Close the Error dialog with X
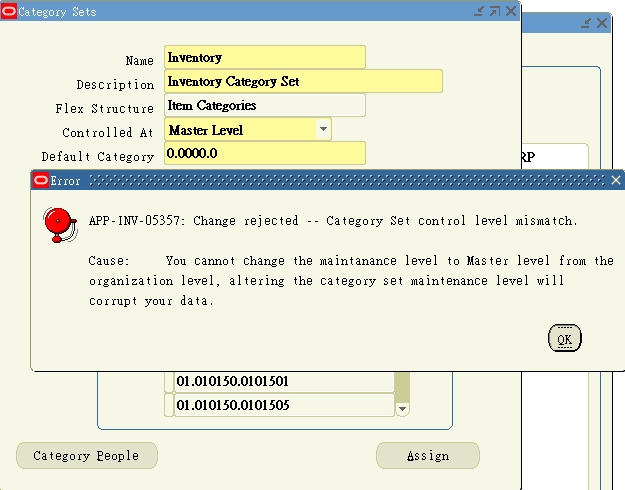Screen dimensions: 625x490 (616, 180)
